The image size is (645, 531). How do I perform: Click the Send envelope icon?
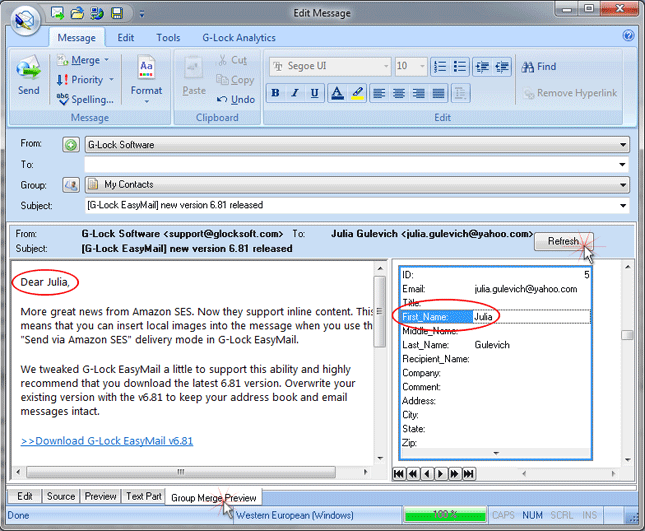coord(28,69)
